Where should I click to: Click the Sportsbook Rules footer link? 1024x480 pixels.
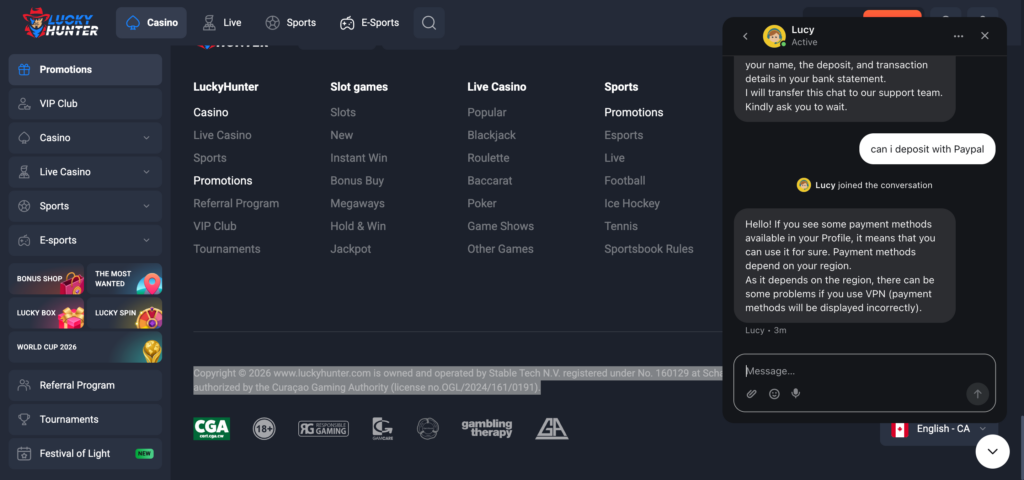(649, 249)
